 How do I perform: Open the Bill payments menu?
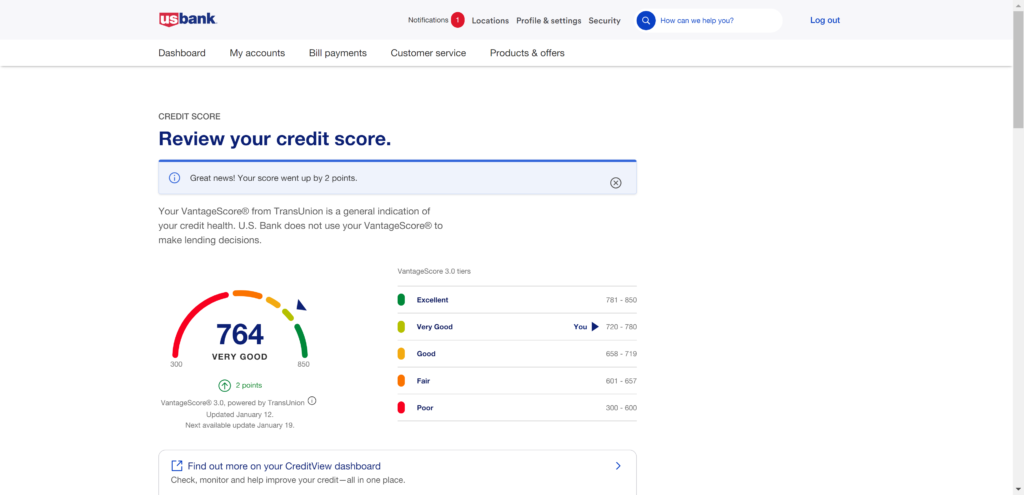pos(338,53)
